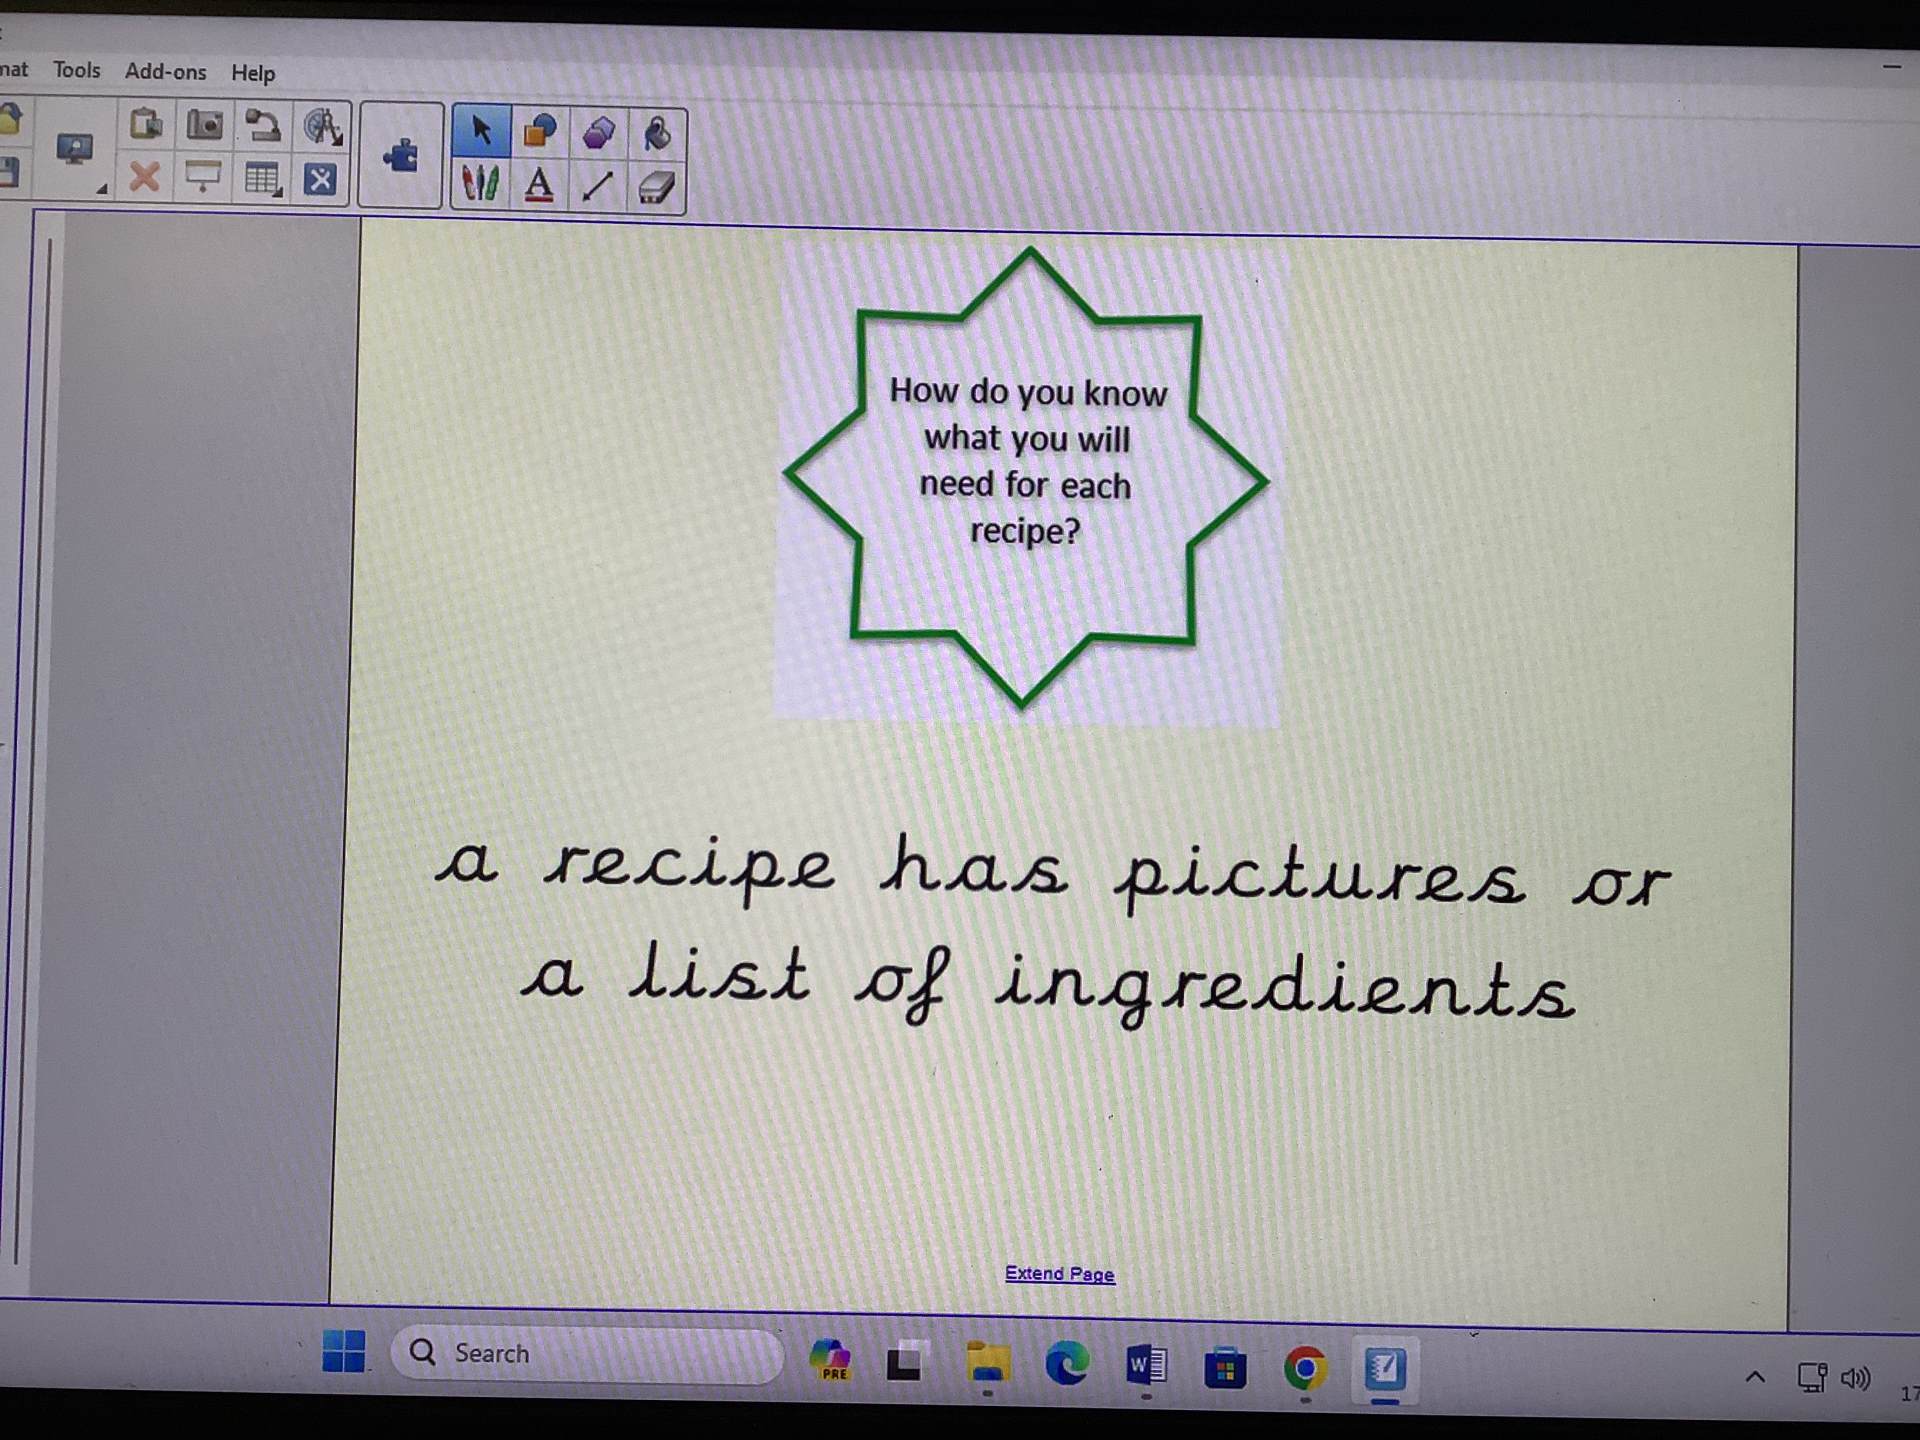Open the Add-ons puzzle piece manager

(401, 156)
